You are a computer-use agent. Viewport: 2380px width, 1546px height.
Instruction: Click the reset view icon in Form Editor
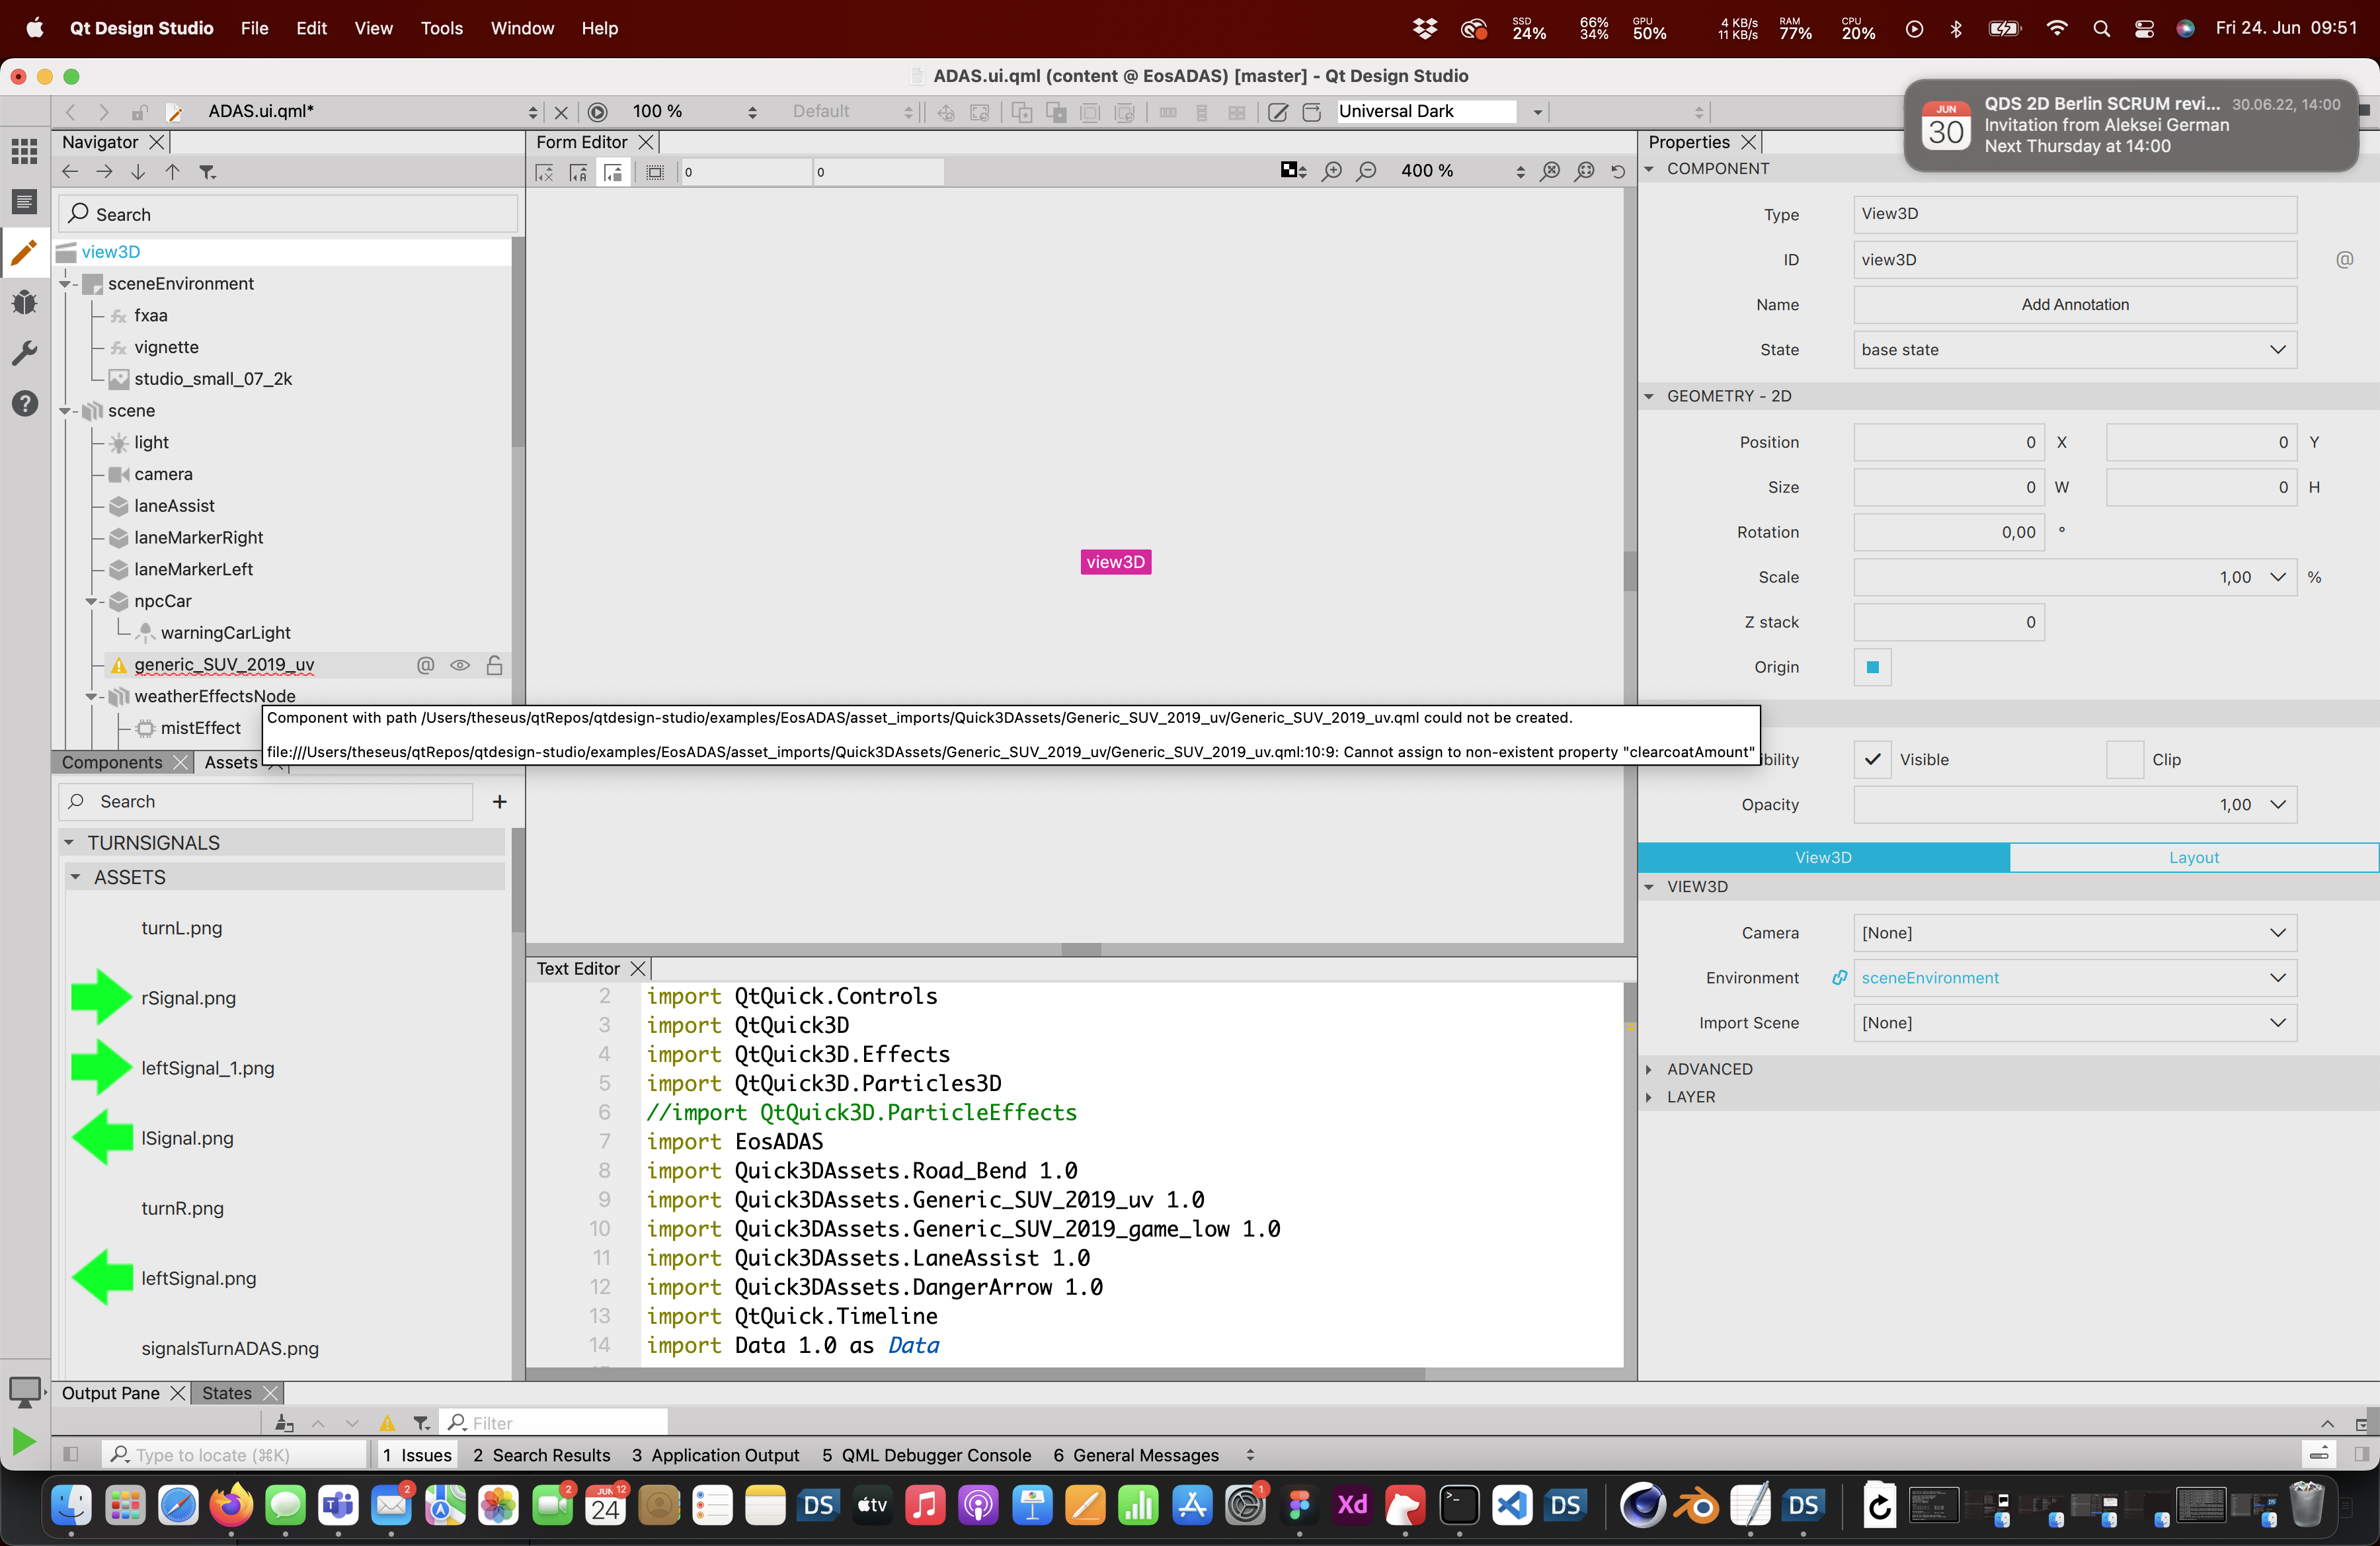[1618, 171]
